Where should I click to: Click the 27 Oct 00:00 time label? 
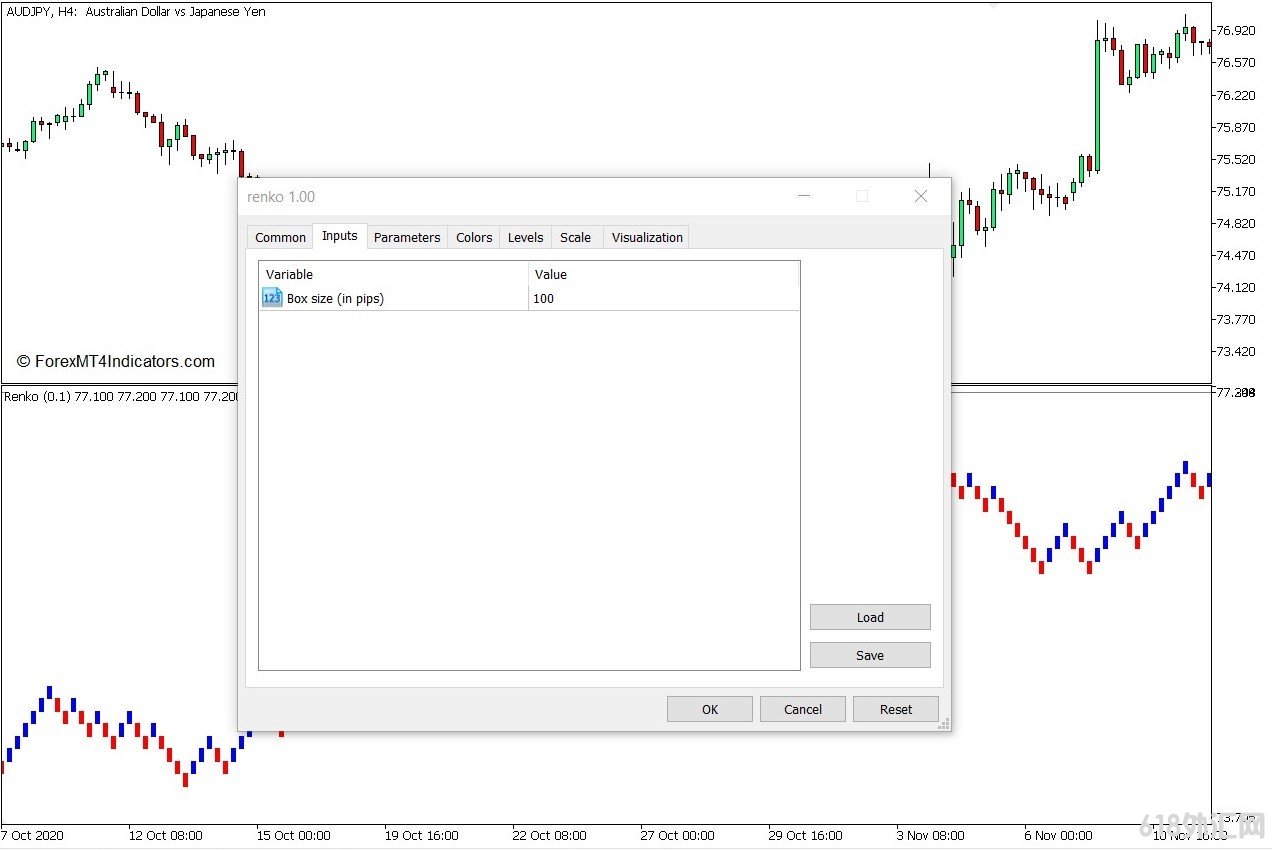(677, 835)
